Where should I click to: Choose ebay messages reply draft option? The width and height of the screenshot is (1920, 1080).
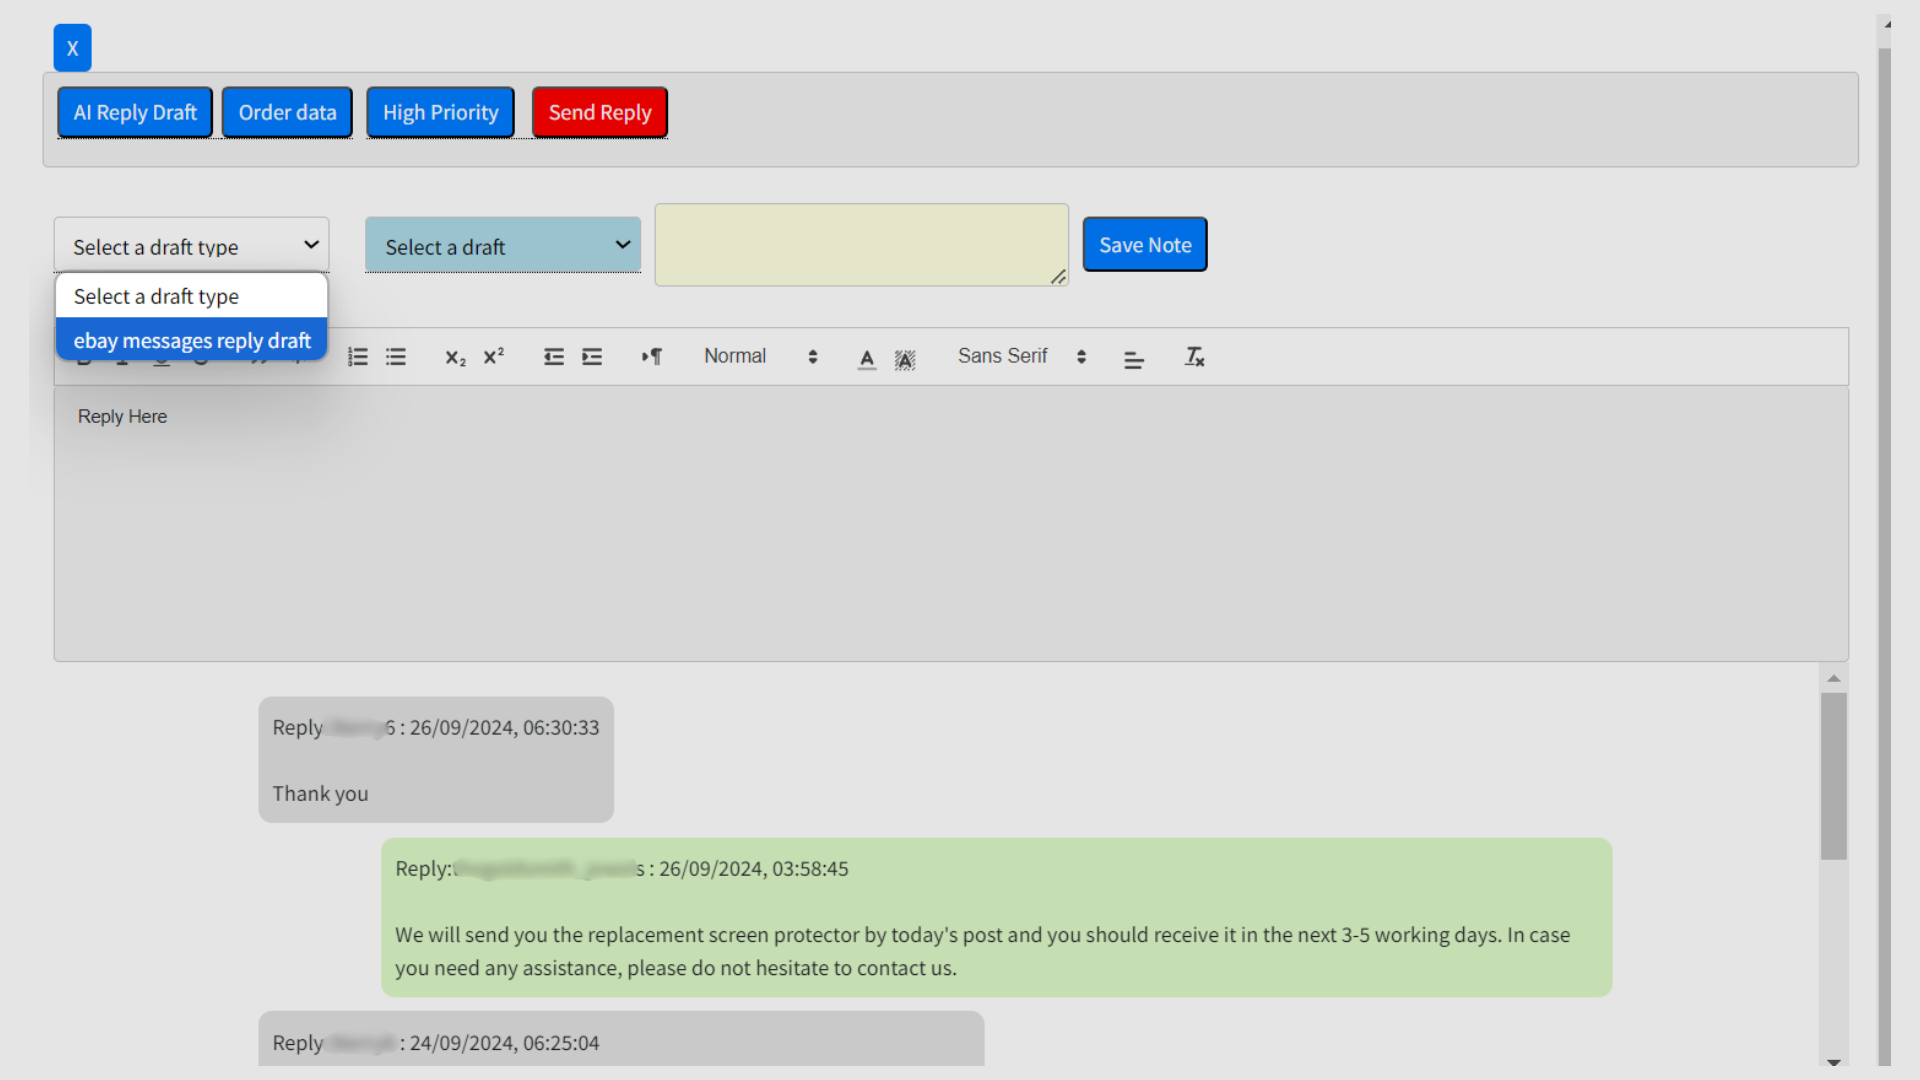pos(192,341)
